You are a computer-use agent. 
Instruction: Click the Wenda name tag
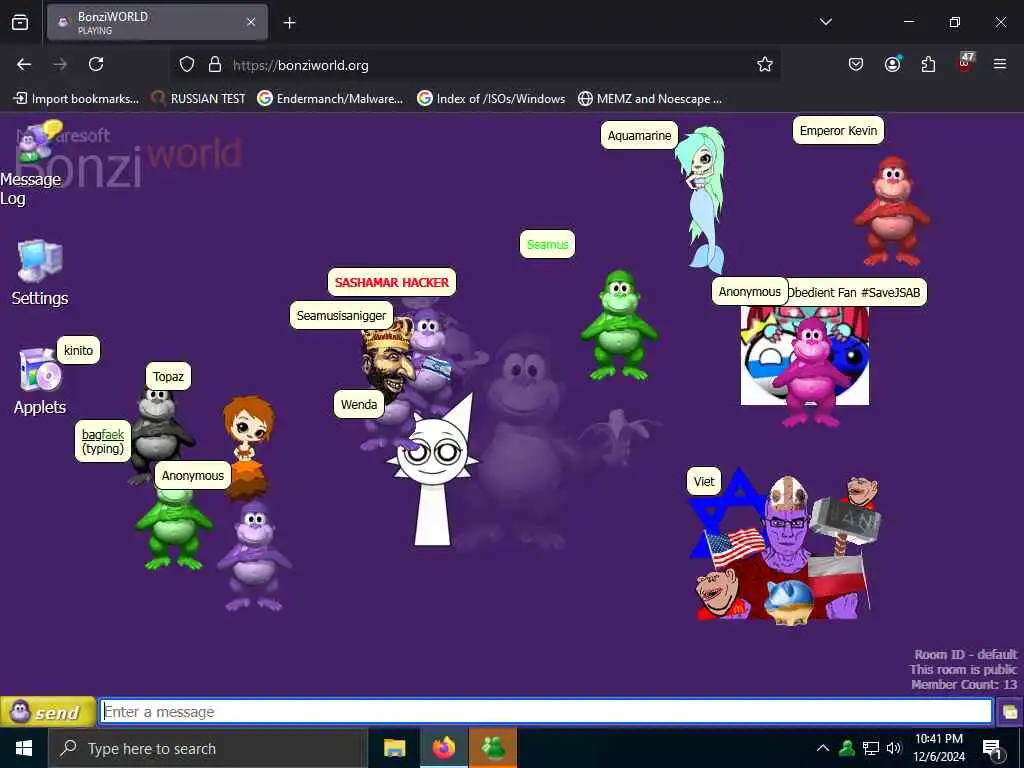(359, 404)
